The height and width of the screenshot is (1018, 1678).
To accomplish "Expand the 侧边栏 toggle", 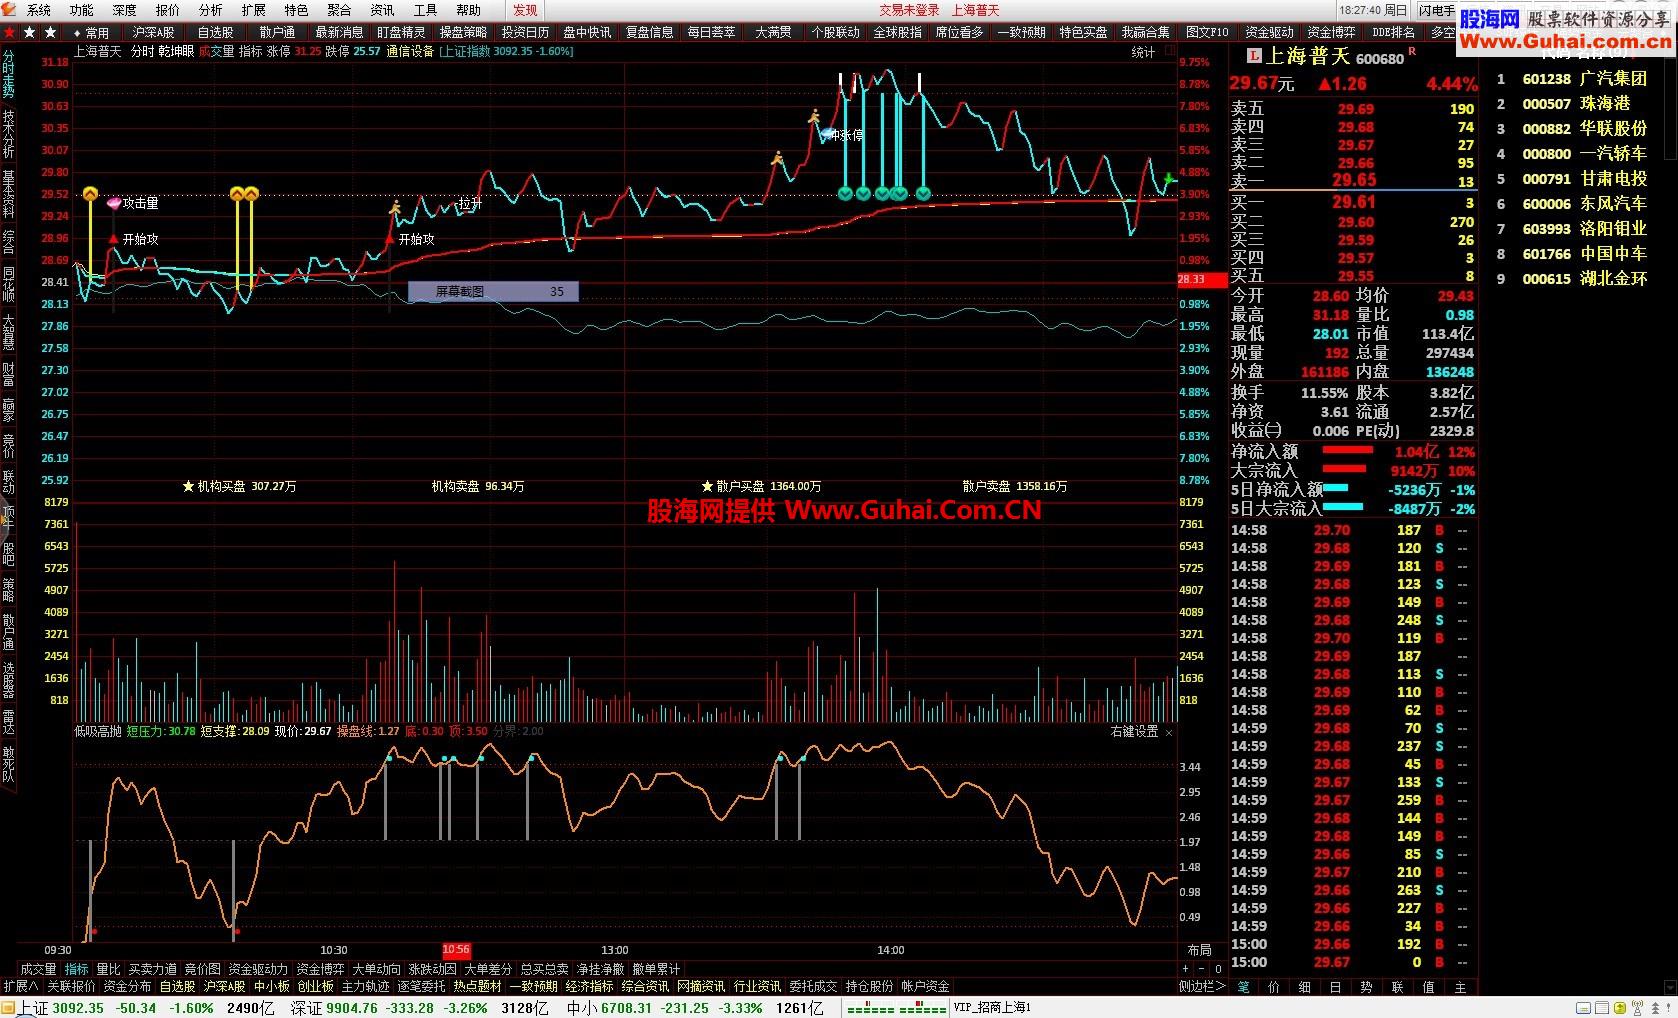I will coord(1202,986).
